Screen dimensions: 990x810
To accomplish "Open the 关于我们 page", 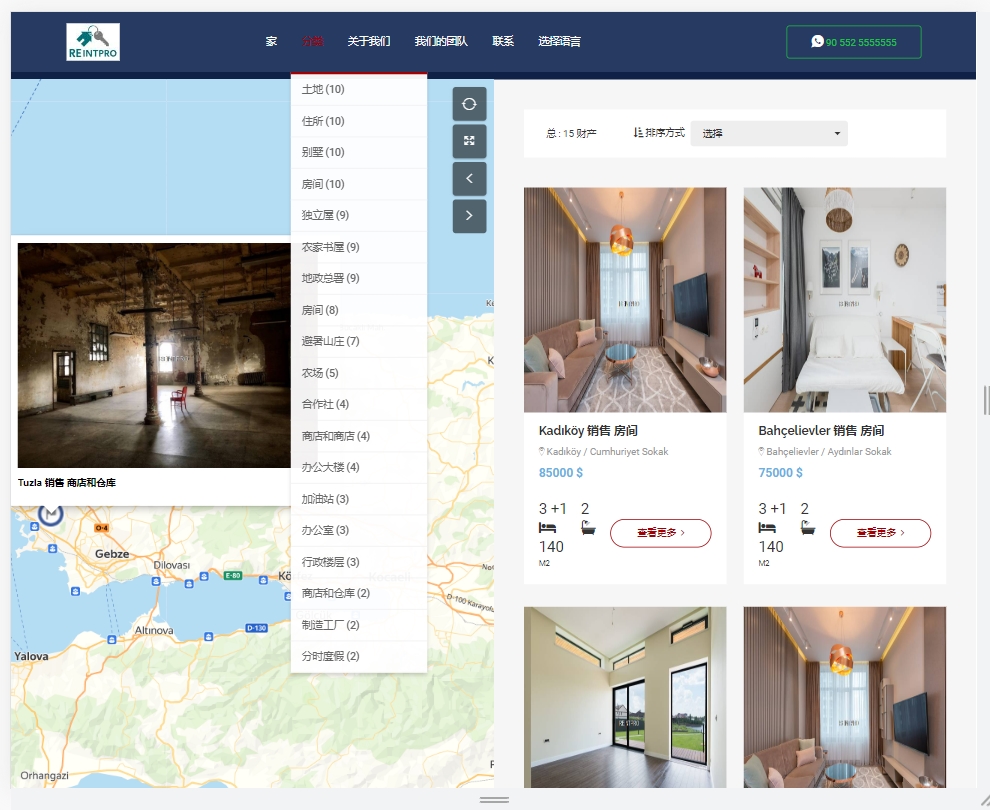I will click(369, 42).
